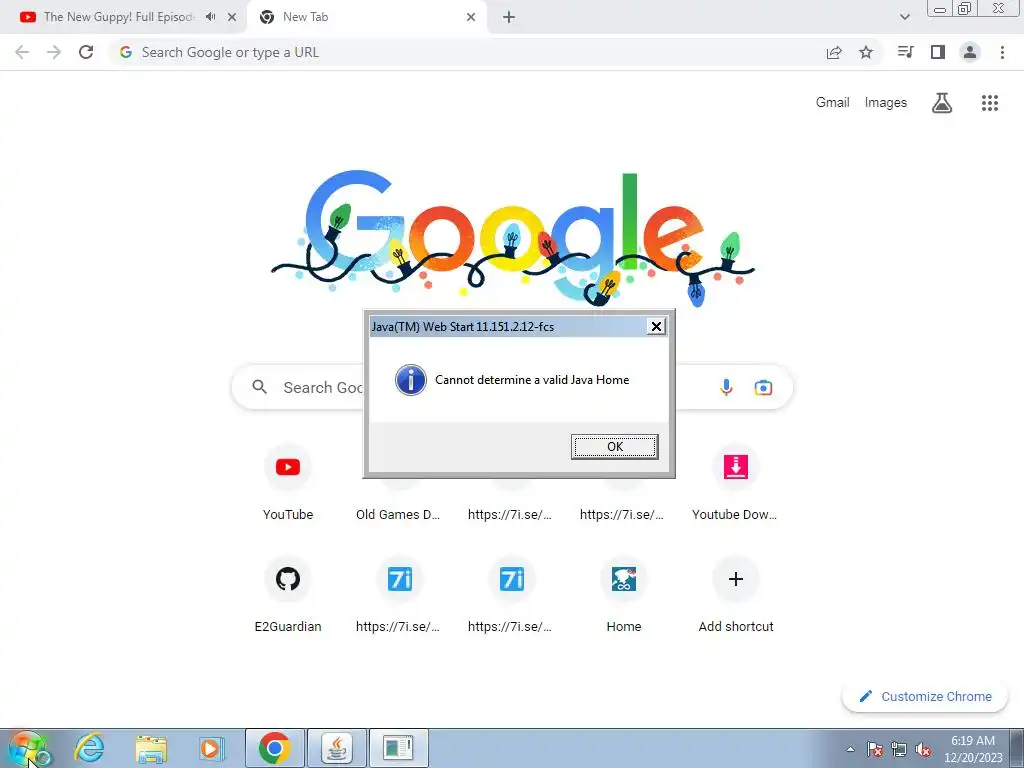Image resolution: width=1024 pixels, height=768 pixels.
Task: Select the New Tab tab
Action: tap(366, 17)
